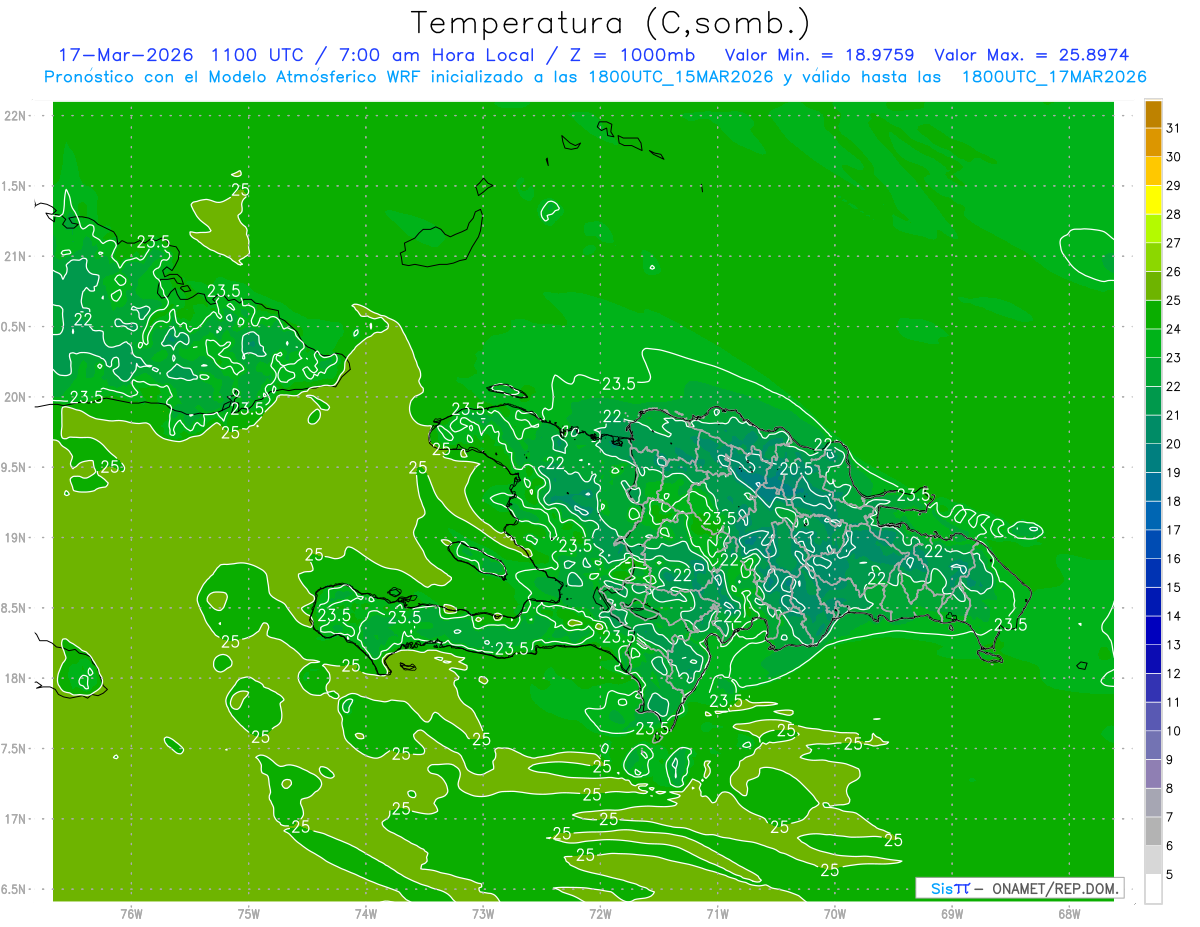Click the "69W" longitude label

951,913
